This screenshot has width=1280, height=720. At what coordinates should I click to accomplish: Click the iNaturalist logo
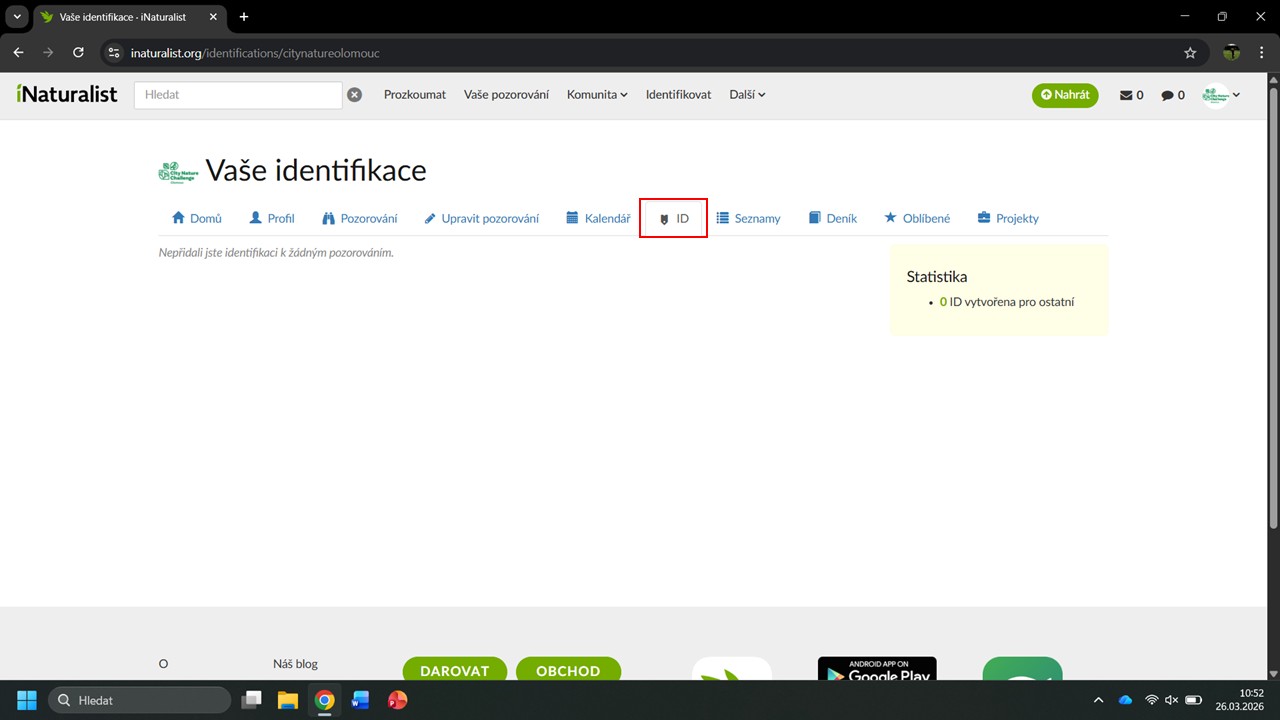[x=67, y=94]
